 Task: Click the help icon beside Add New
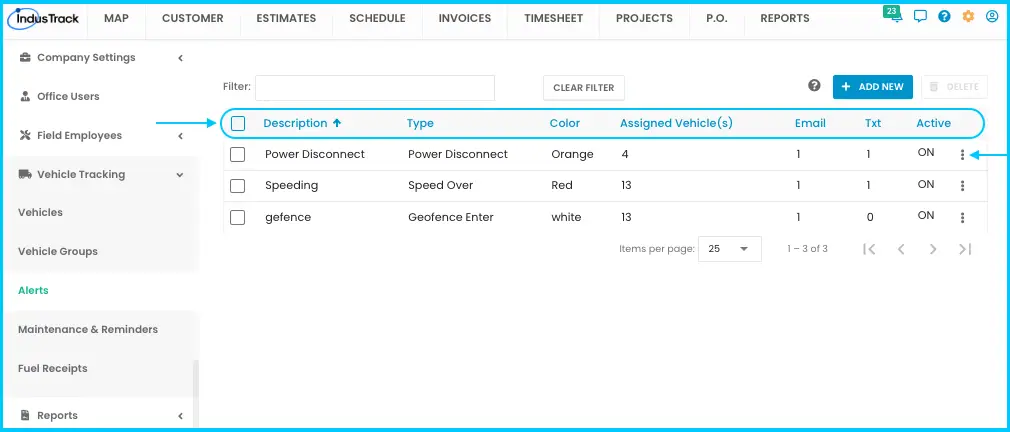click(x=814, y=86)
